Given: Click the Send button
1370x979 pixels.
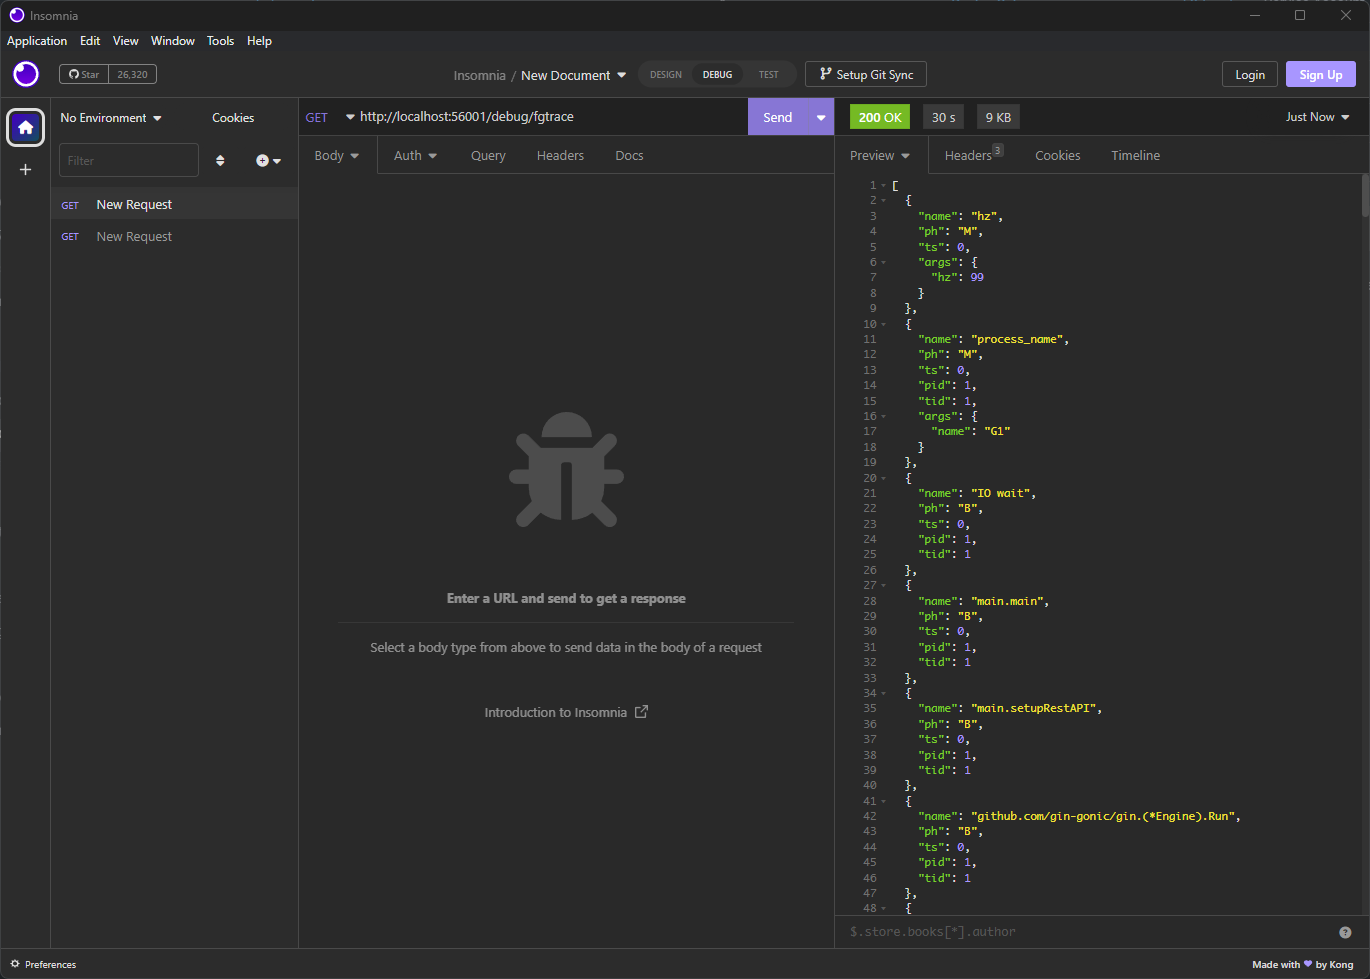Looking at the screenshot, I should [777, 117].
